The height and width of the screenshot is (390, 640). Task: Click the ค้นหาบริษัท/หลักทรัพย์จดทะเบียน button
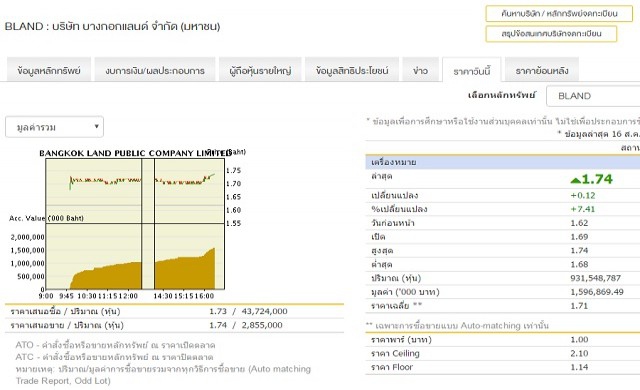click(559, 13)
